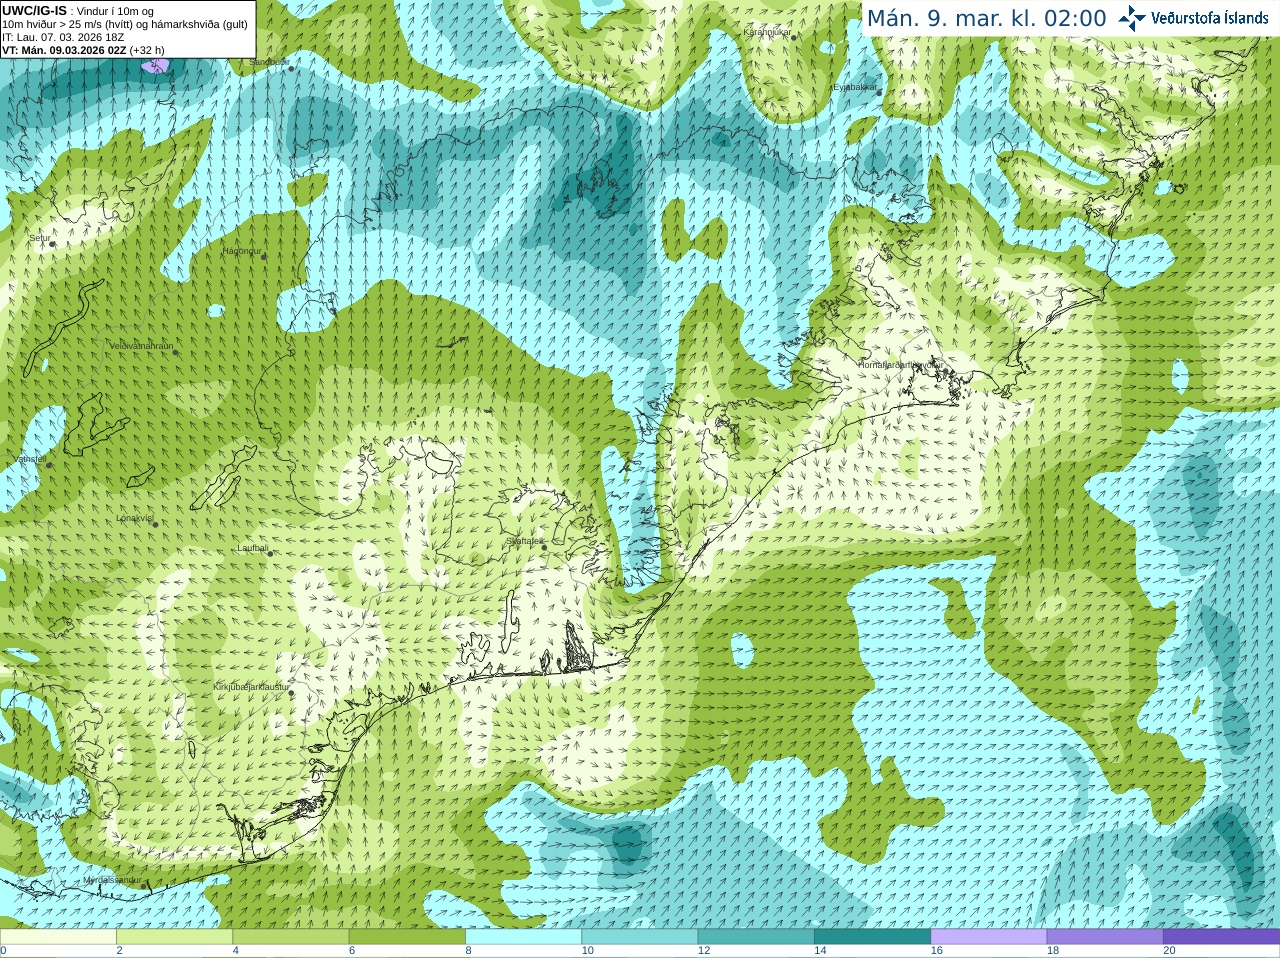Screen dimensions: 1280x958
Task: Click the Skaftafell station label
Action: [523, 541]
